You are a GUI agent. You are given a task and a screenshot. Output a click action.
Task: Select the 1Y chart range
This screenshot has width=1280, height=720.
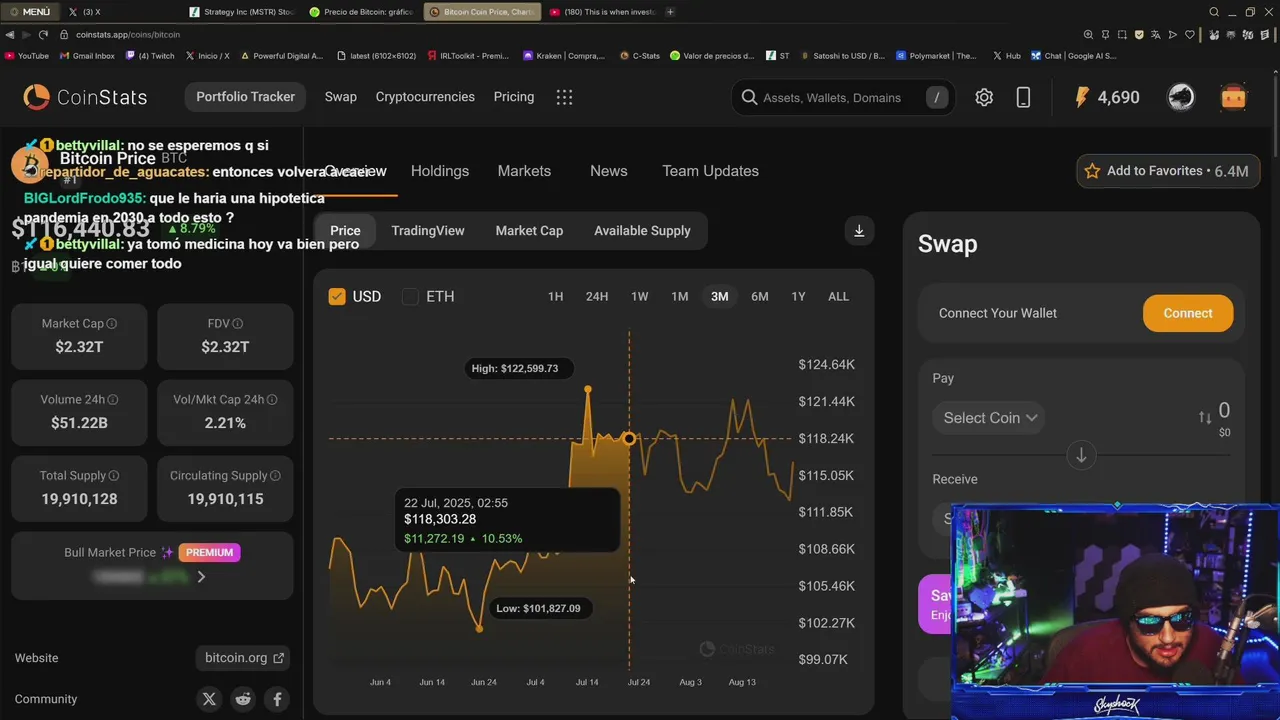[798, 296]
